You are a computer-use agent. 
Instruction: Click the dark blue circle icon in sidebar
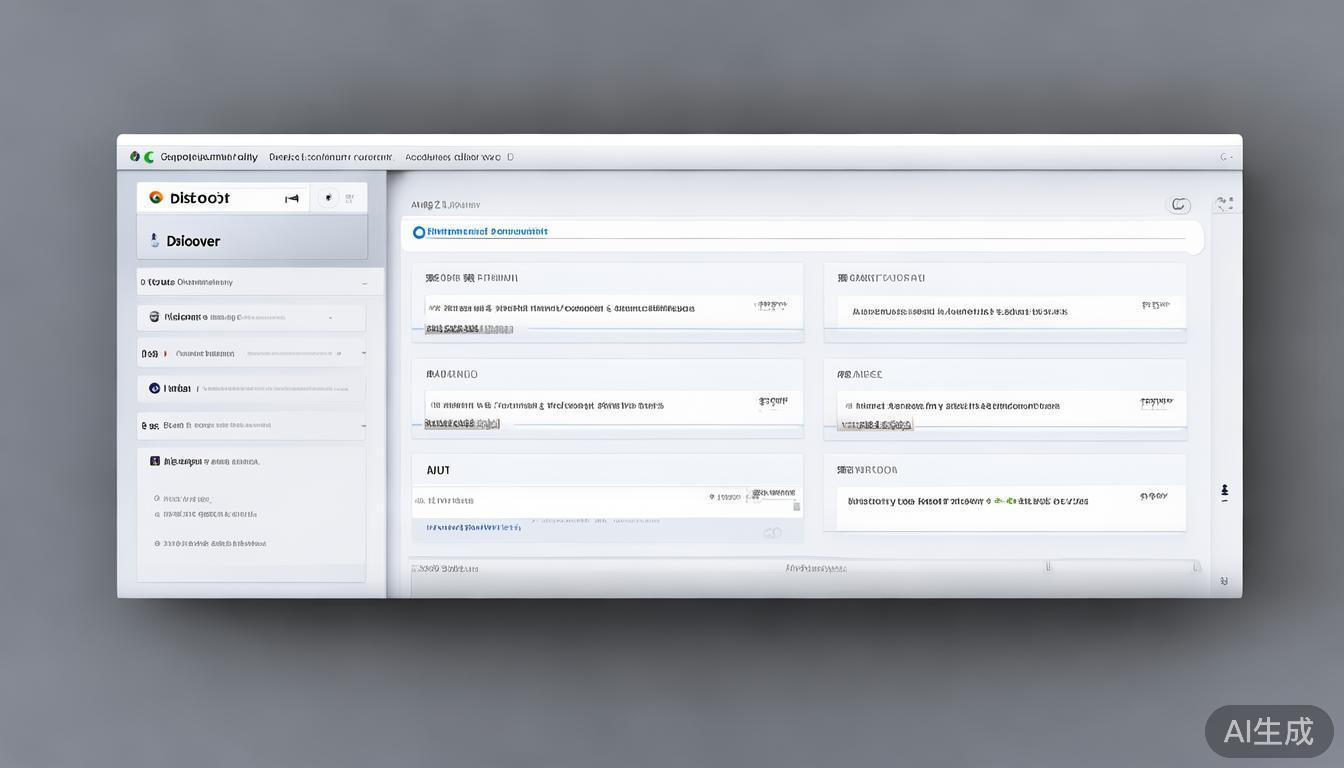[154, 388]
